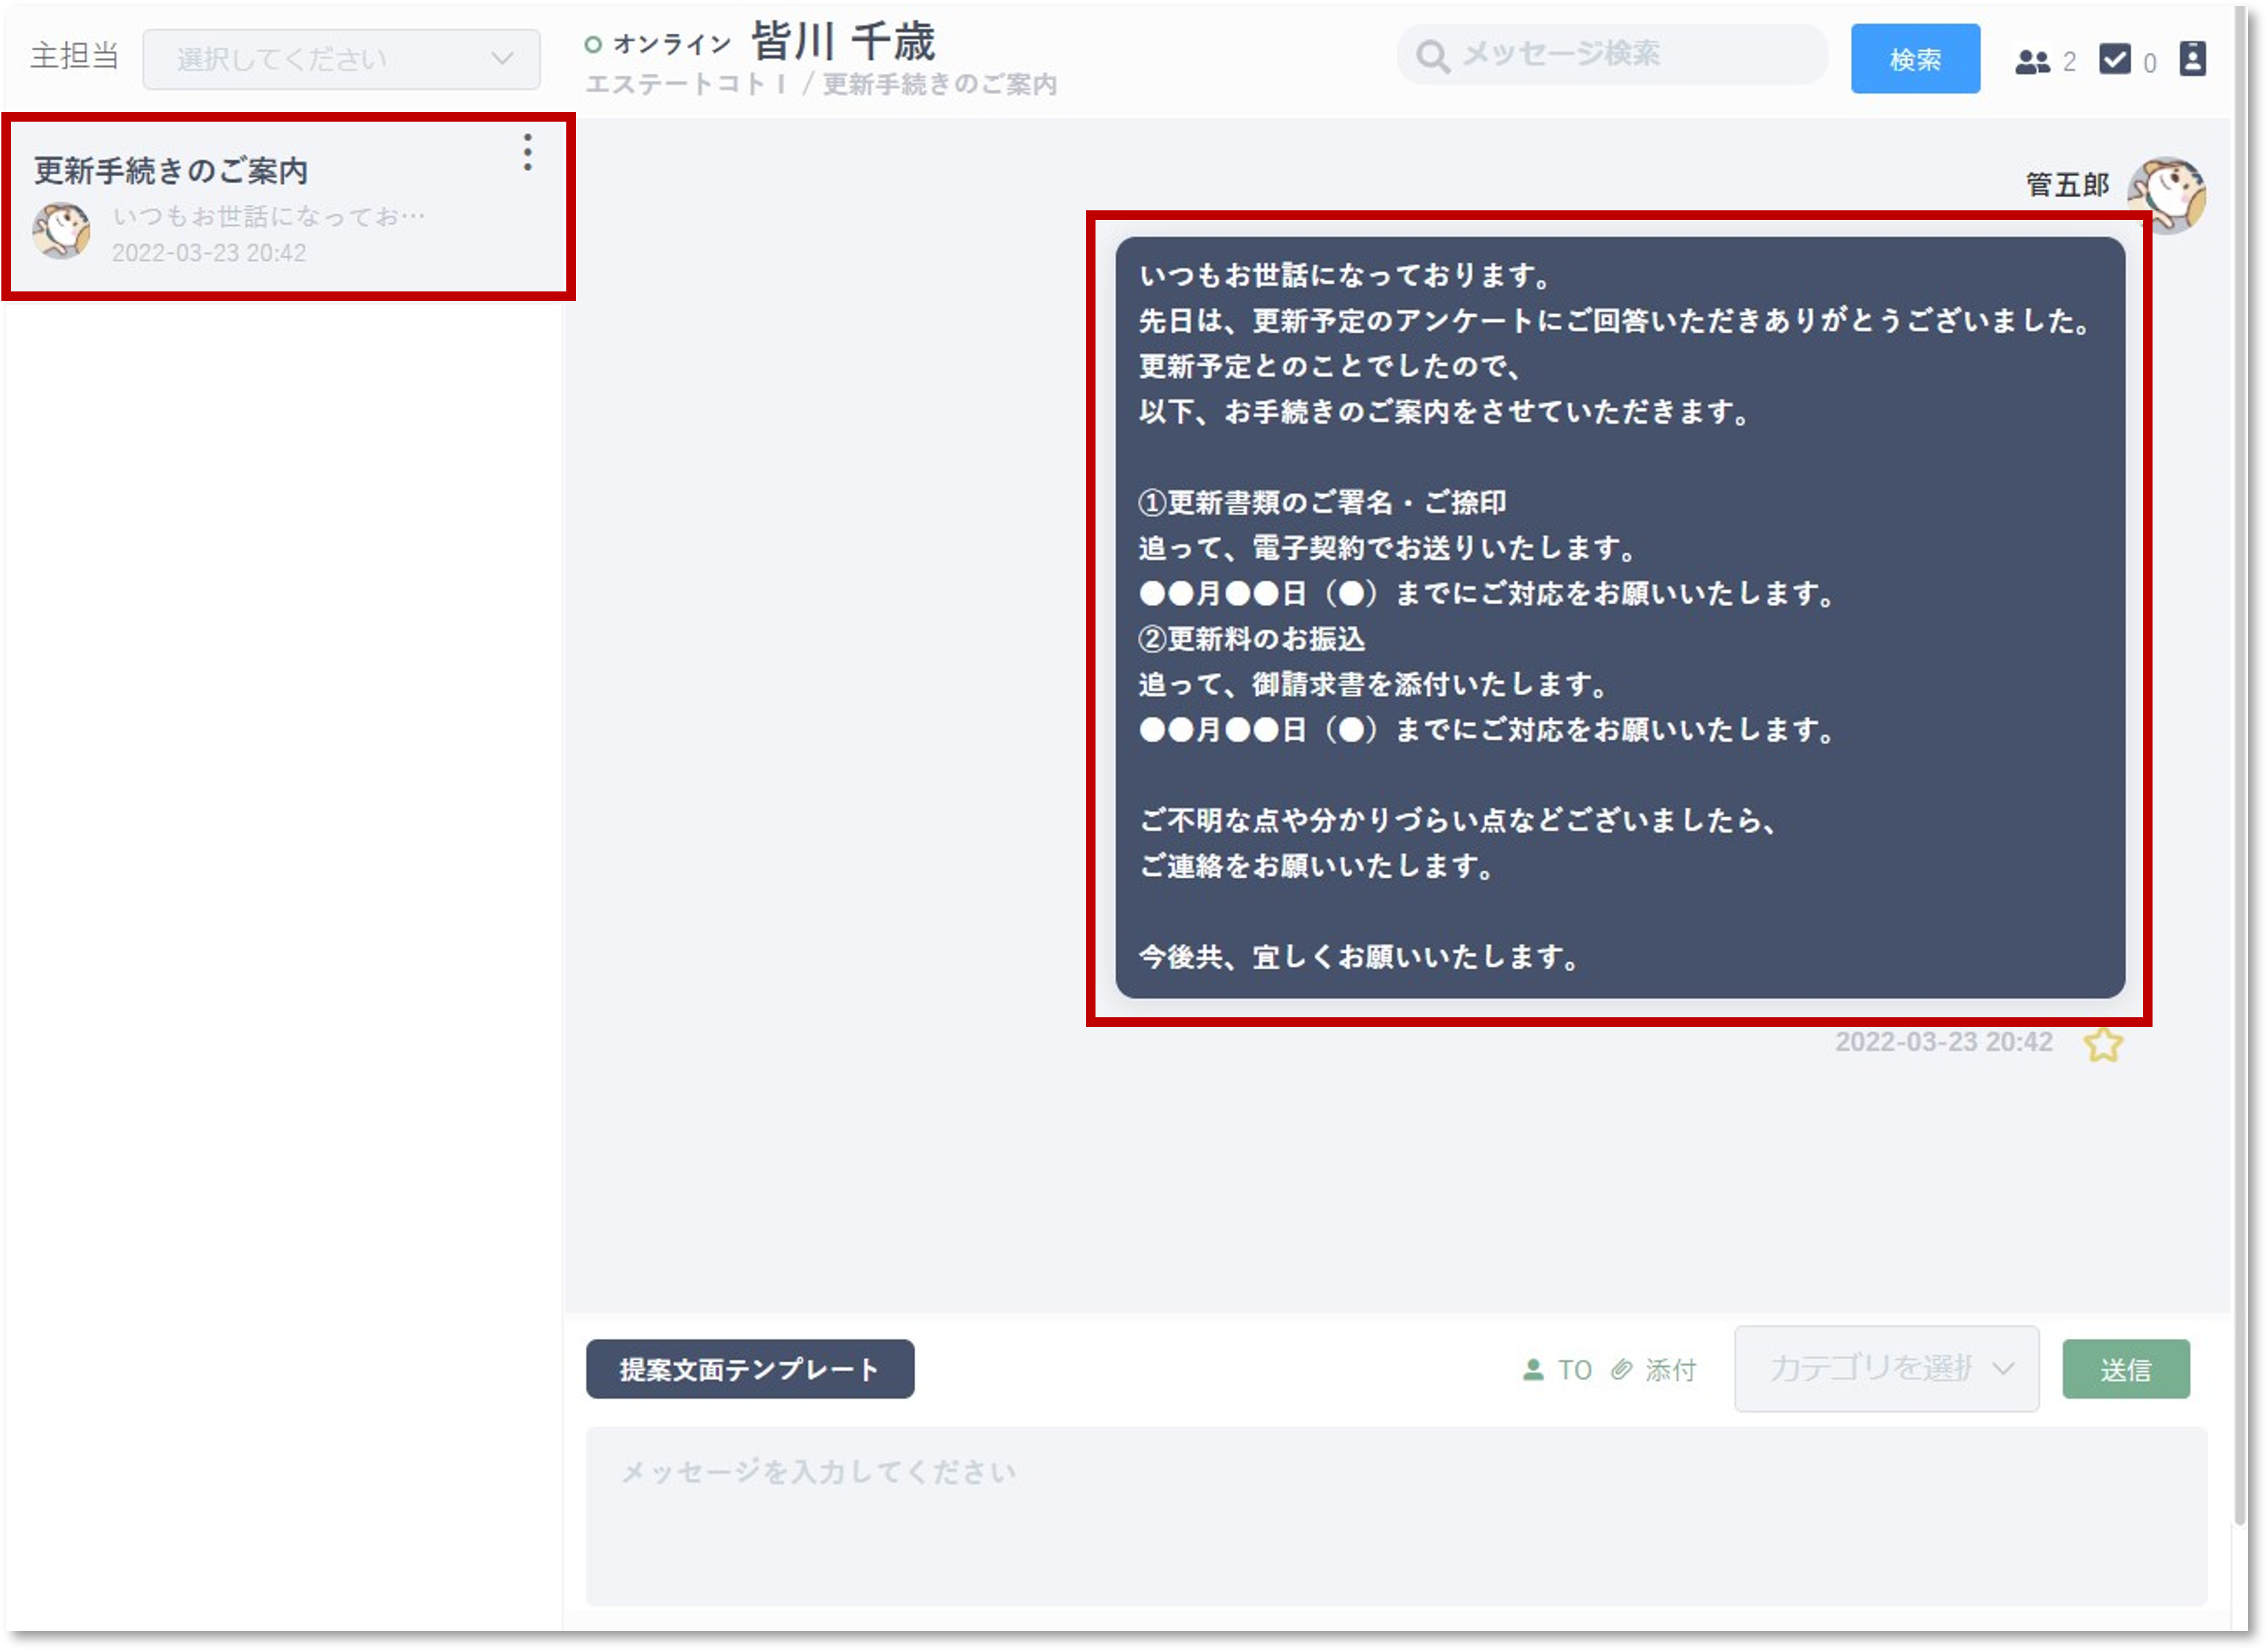
Task: Click the chevron arrow of the 主担当 selector
Action: [x=502, y=59]
